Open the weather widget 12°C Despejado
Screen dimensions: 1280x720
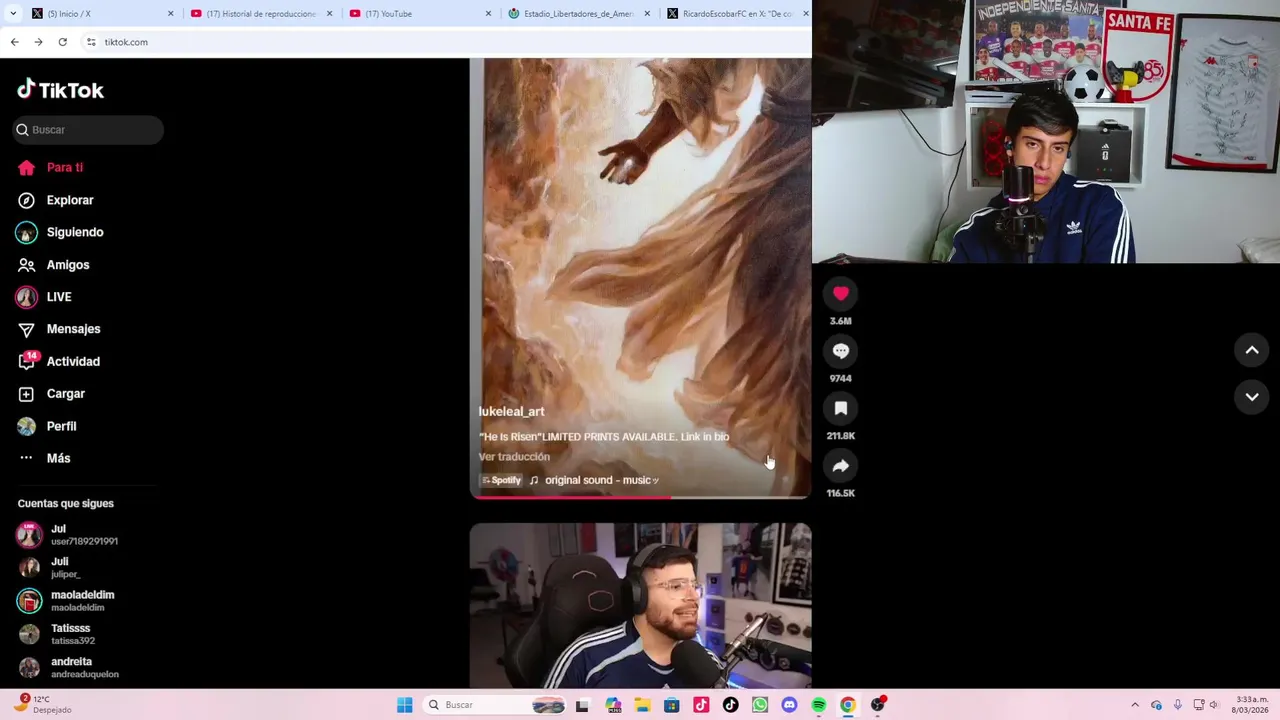coord(45,704)
